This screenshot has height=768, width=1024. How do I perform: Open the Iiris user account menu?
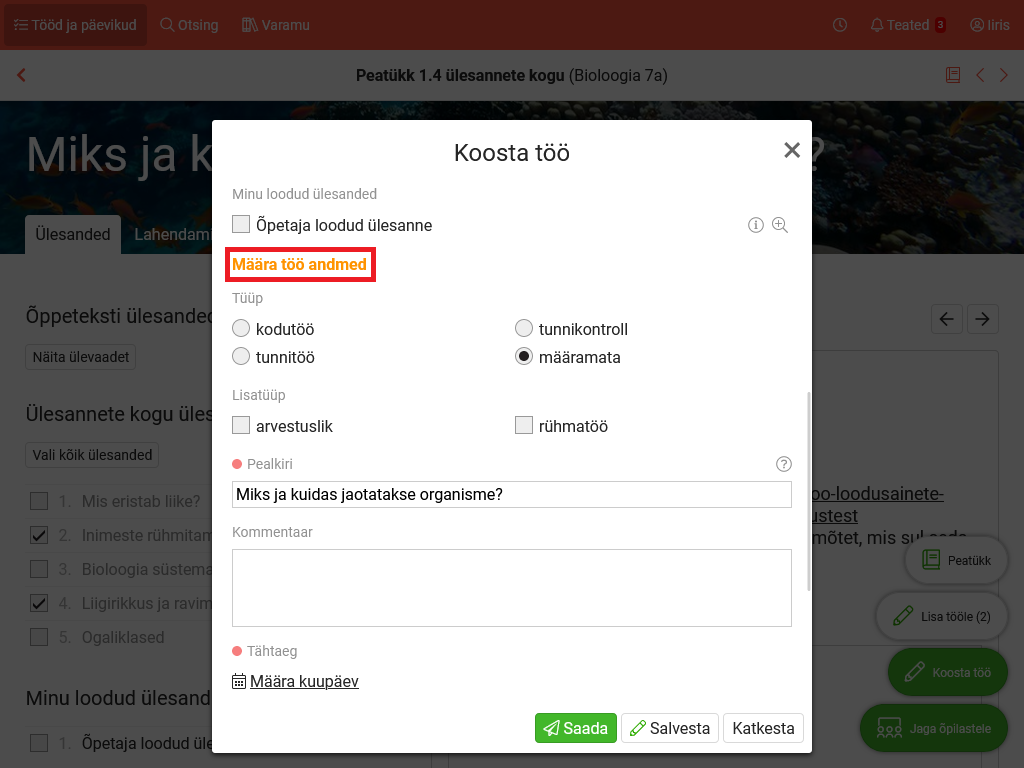tap(989, 25)
